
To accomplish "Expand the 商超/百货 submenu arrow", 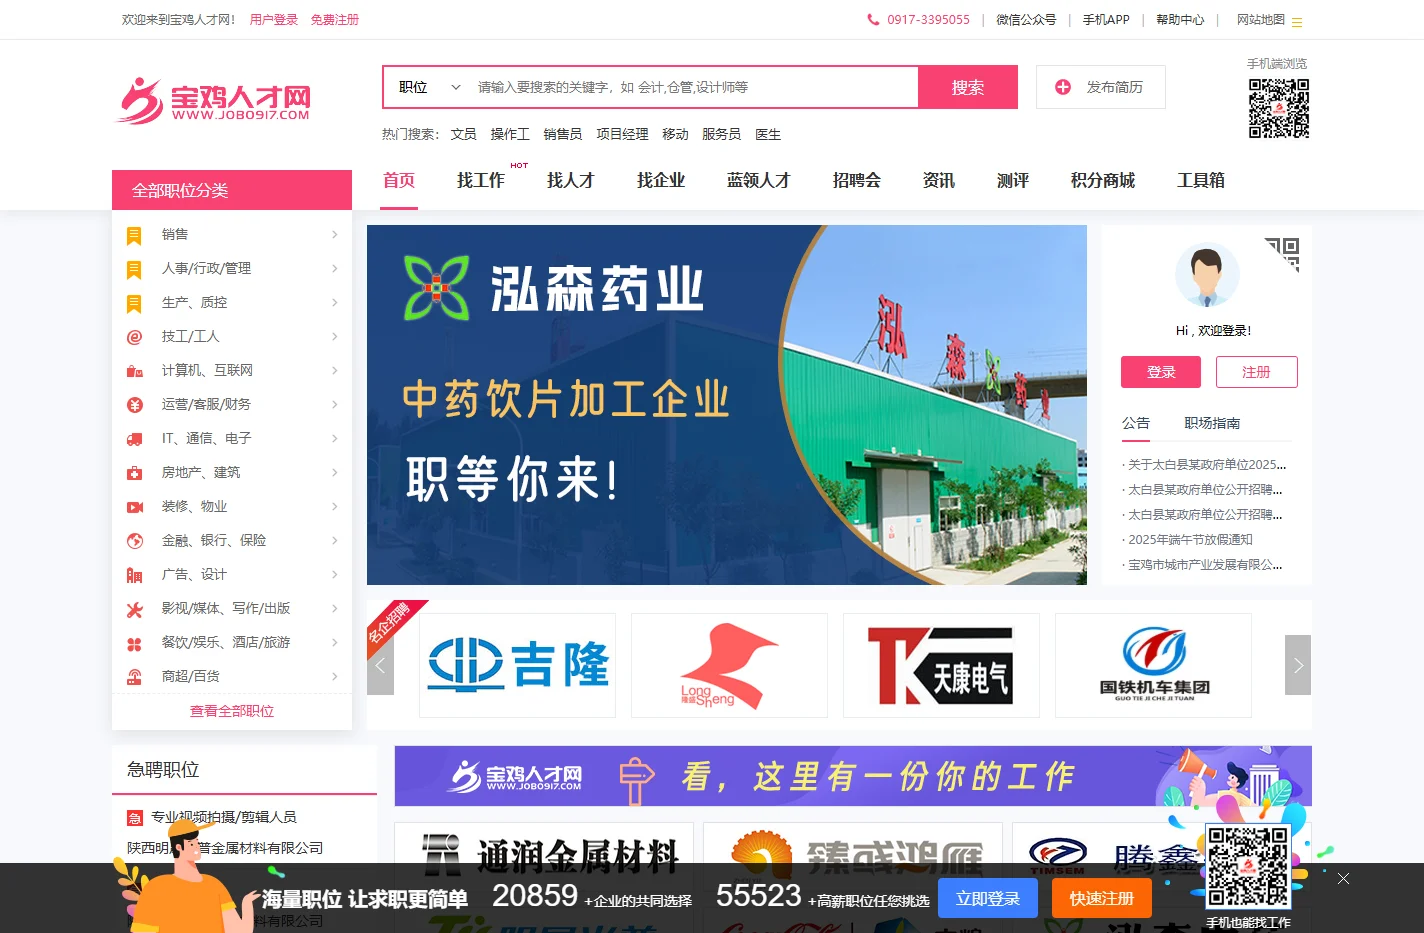I will coord(334,676).
